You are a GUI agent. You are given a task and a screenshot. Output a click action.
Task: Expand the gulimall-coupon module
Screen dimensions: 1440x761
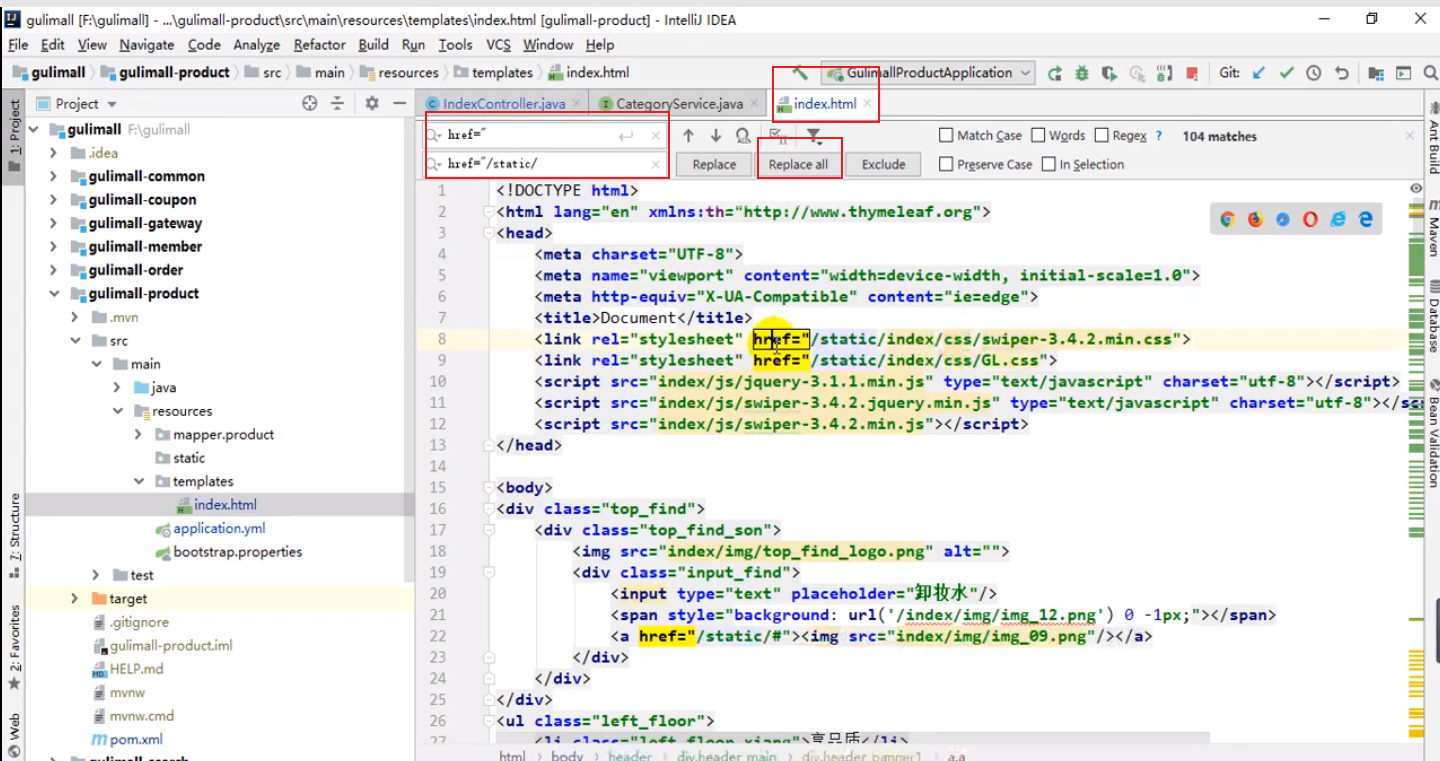pyautogui.click(x=54, y=199)
